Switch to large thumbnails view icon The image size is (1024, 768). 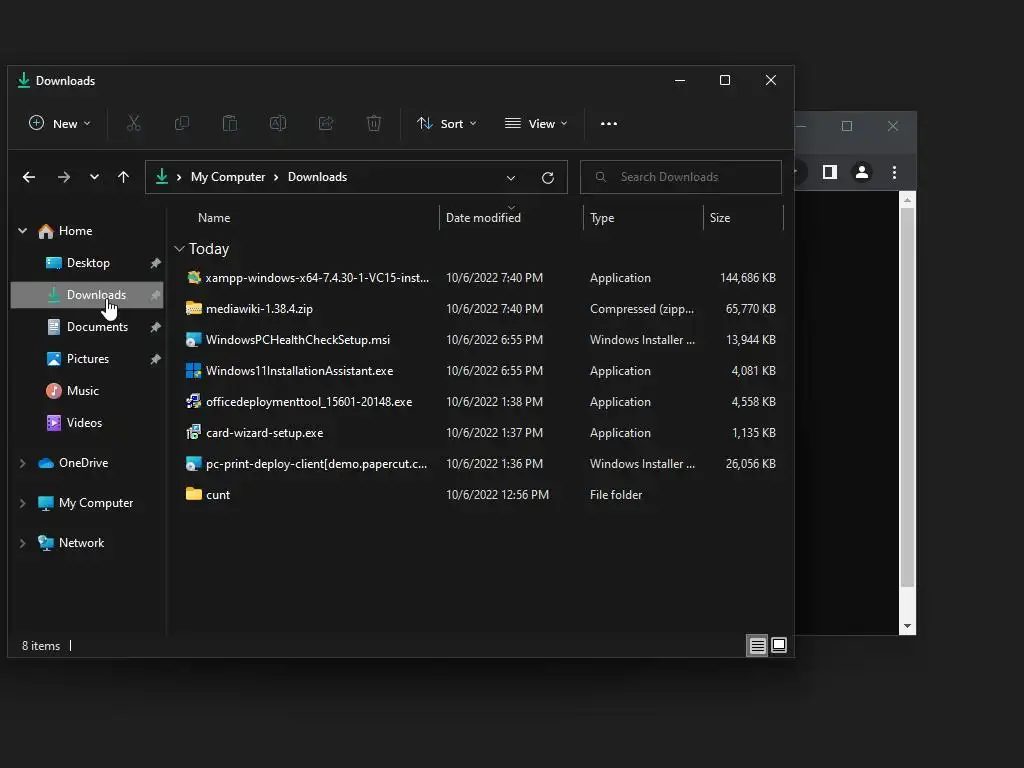[778, 646]
